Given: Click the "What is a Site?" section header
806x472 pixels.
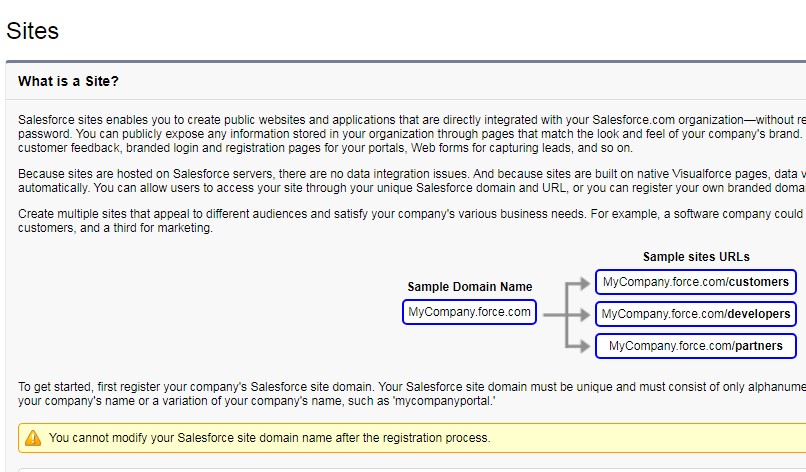Looking at the screenshot, I should pyautogui.click(x=68, y=81).
